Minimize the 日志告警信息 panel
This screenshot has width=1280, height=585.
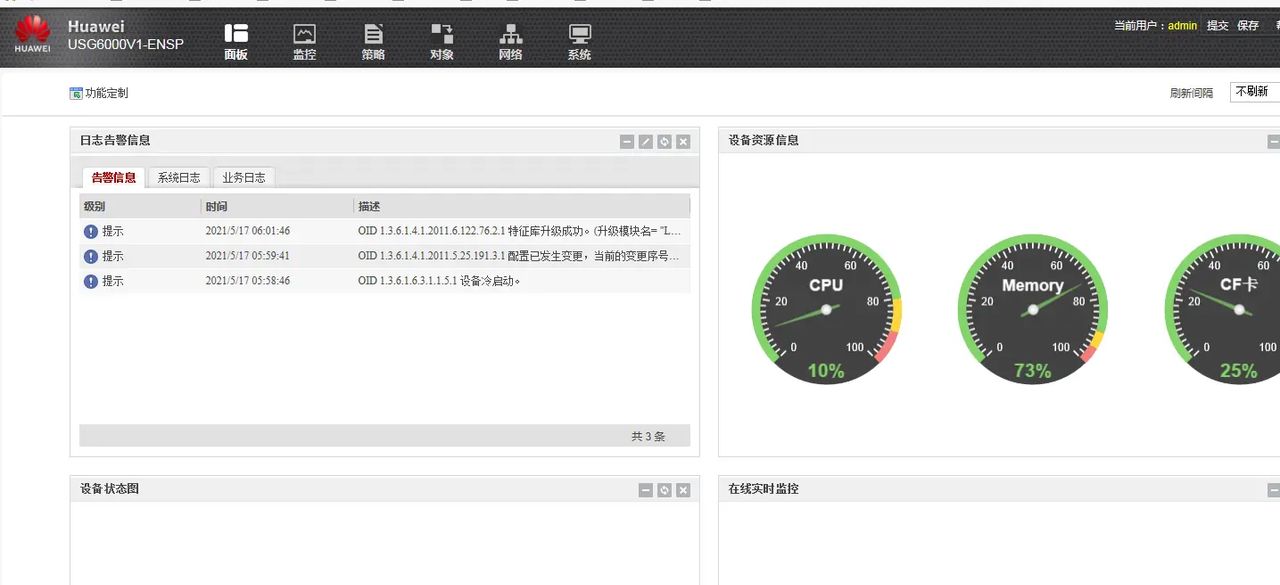tap(627, 141)
